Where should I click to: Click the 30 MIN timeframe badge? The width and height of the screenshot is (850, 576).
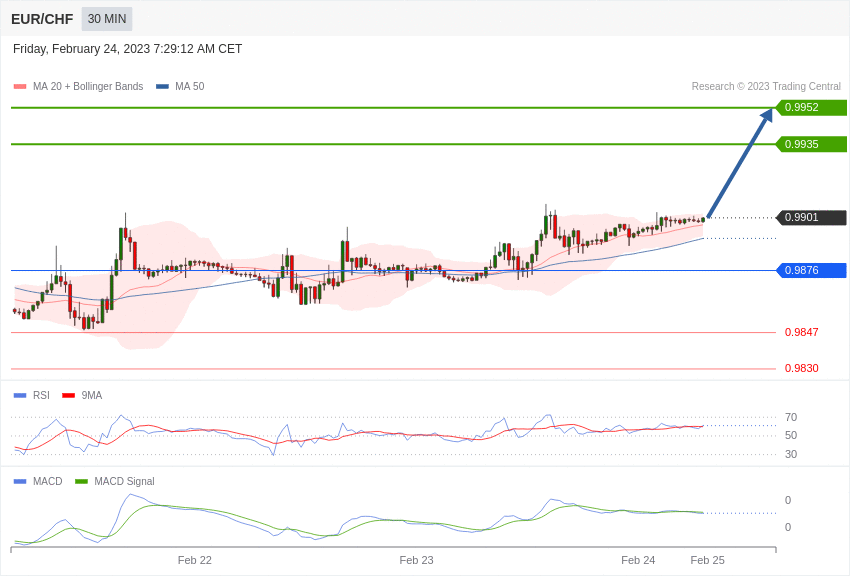tap(107, 19)
